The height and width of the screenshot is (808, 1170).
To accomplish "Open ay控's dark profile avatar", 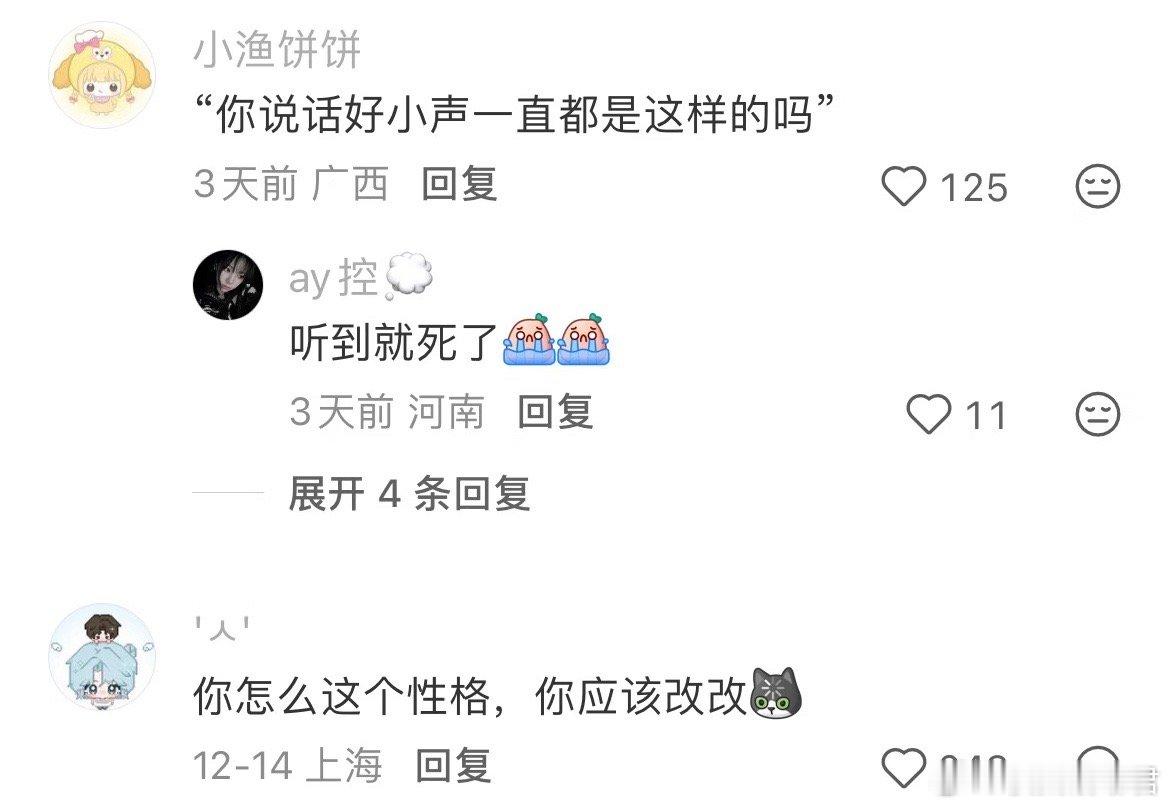I will [228, 285].
